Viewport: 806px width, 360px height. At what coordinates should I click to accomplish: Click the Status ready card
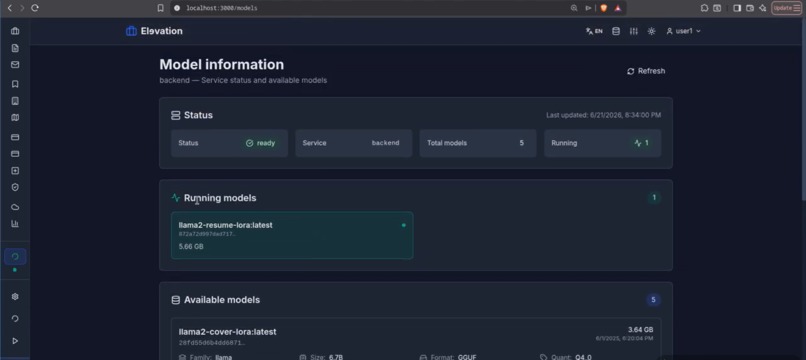[229, 143]
